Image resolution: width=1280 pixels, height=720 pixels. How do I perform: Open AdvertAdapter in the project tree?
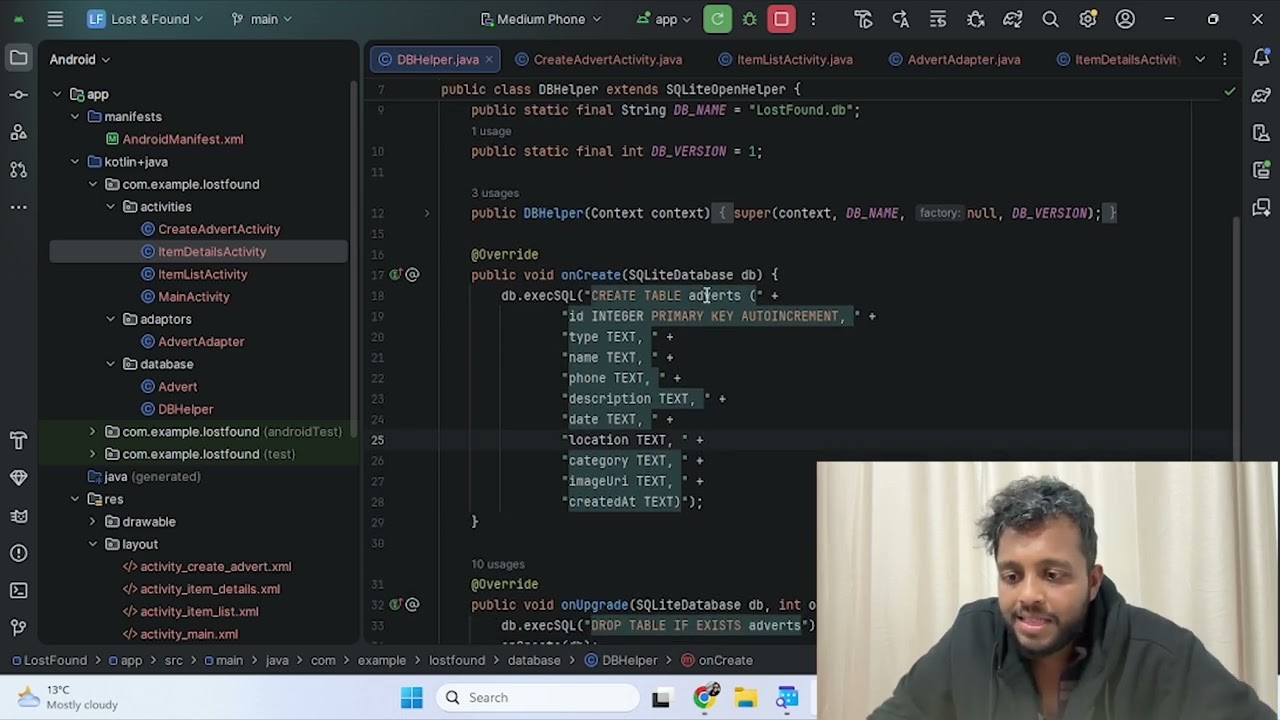tap(201, 342)
